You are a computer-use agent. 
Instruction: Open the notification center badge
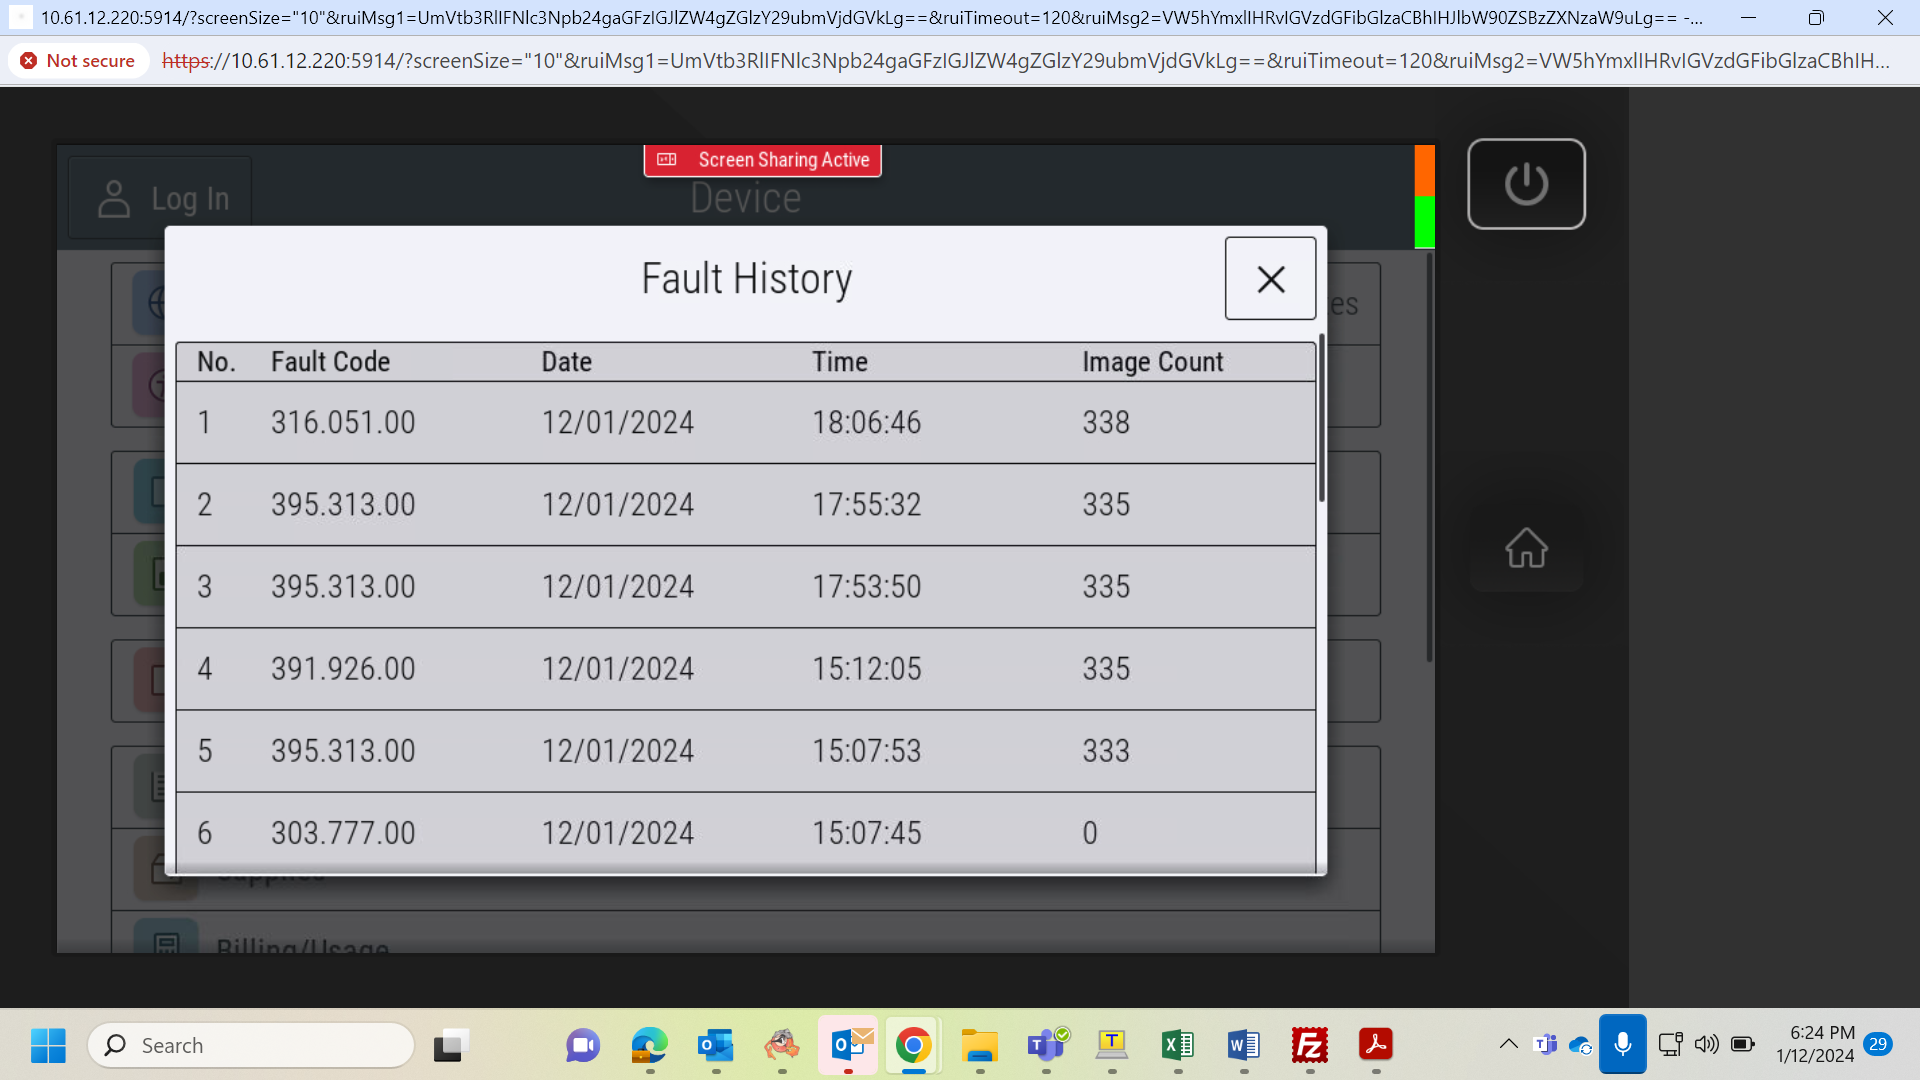(x=1878, y=1044)
